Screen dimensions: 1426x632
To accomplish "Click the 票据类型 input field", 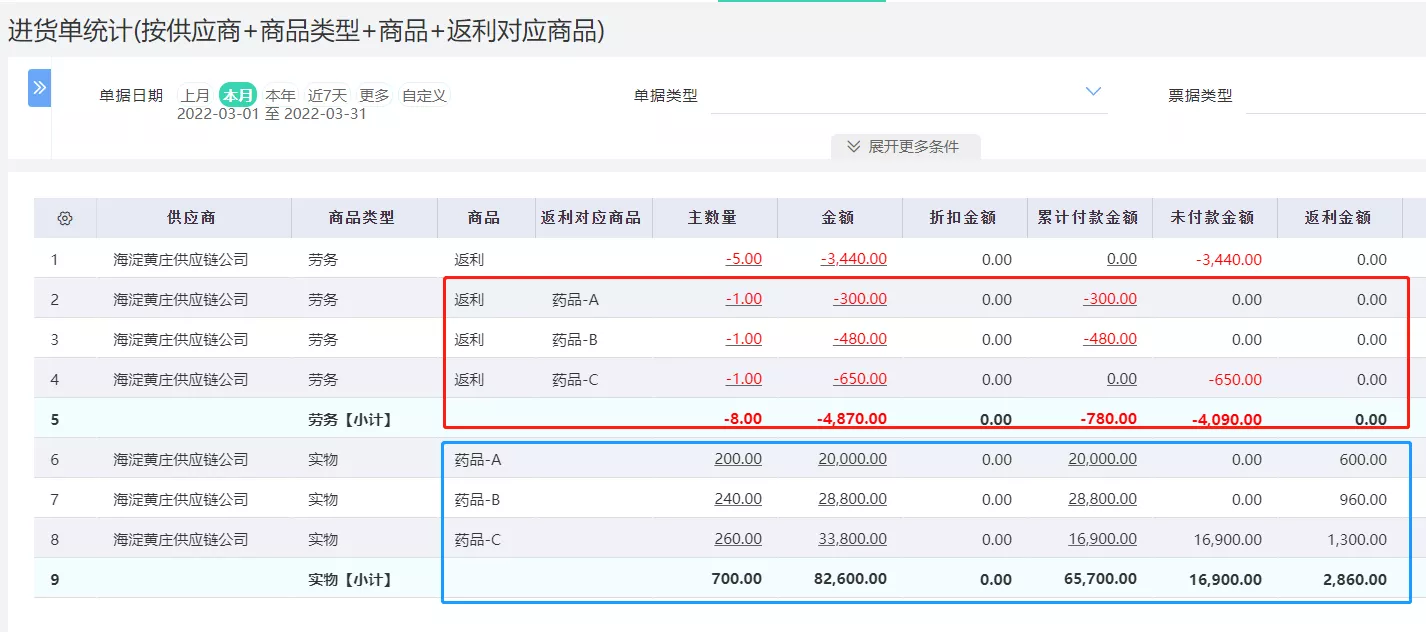I will (1334, 96).
